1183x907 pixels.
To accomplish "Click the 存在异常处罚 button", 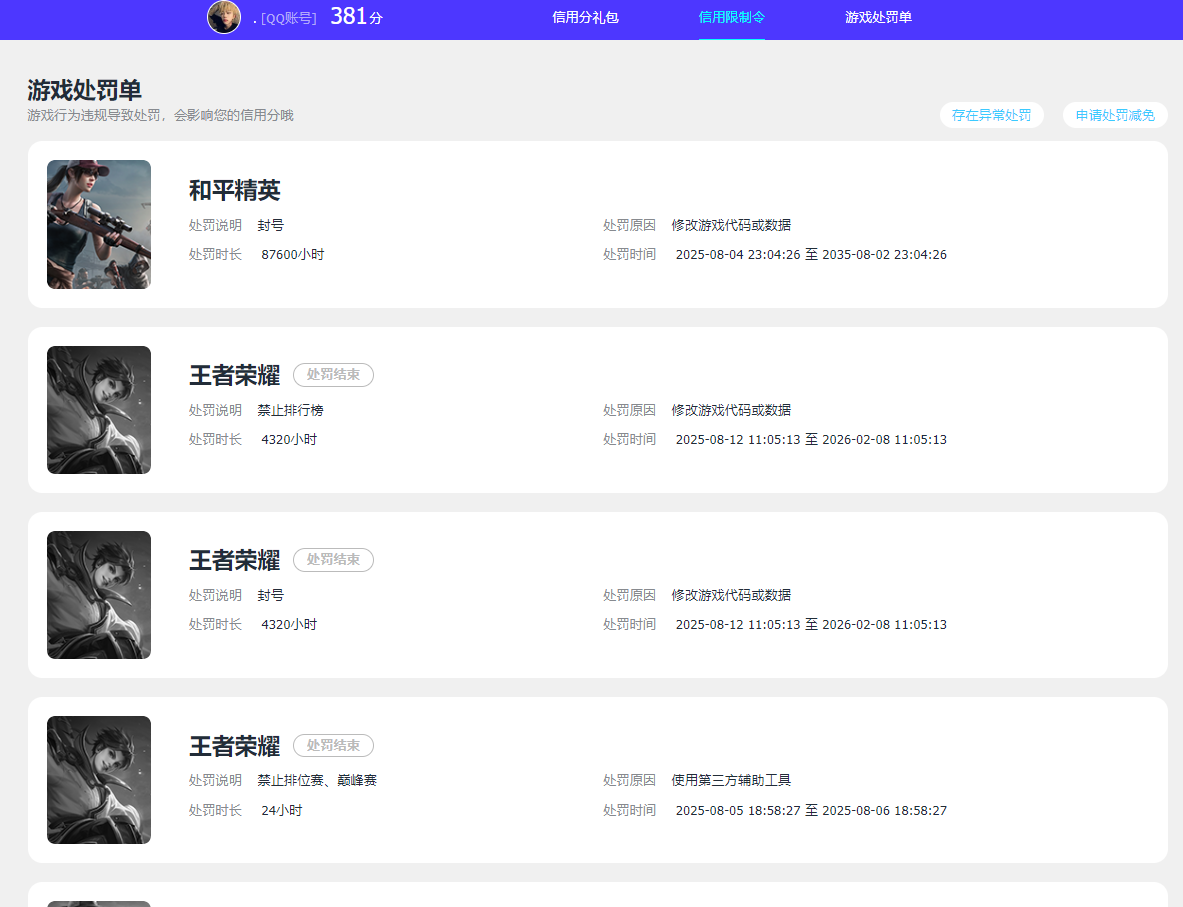I will (x=991, y=115).
